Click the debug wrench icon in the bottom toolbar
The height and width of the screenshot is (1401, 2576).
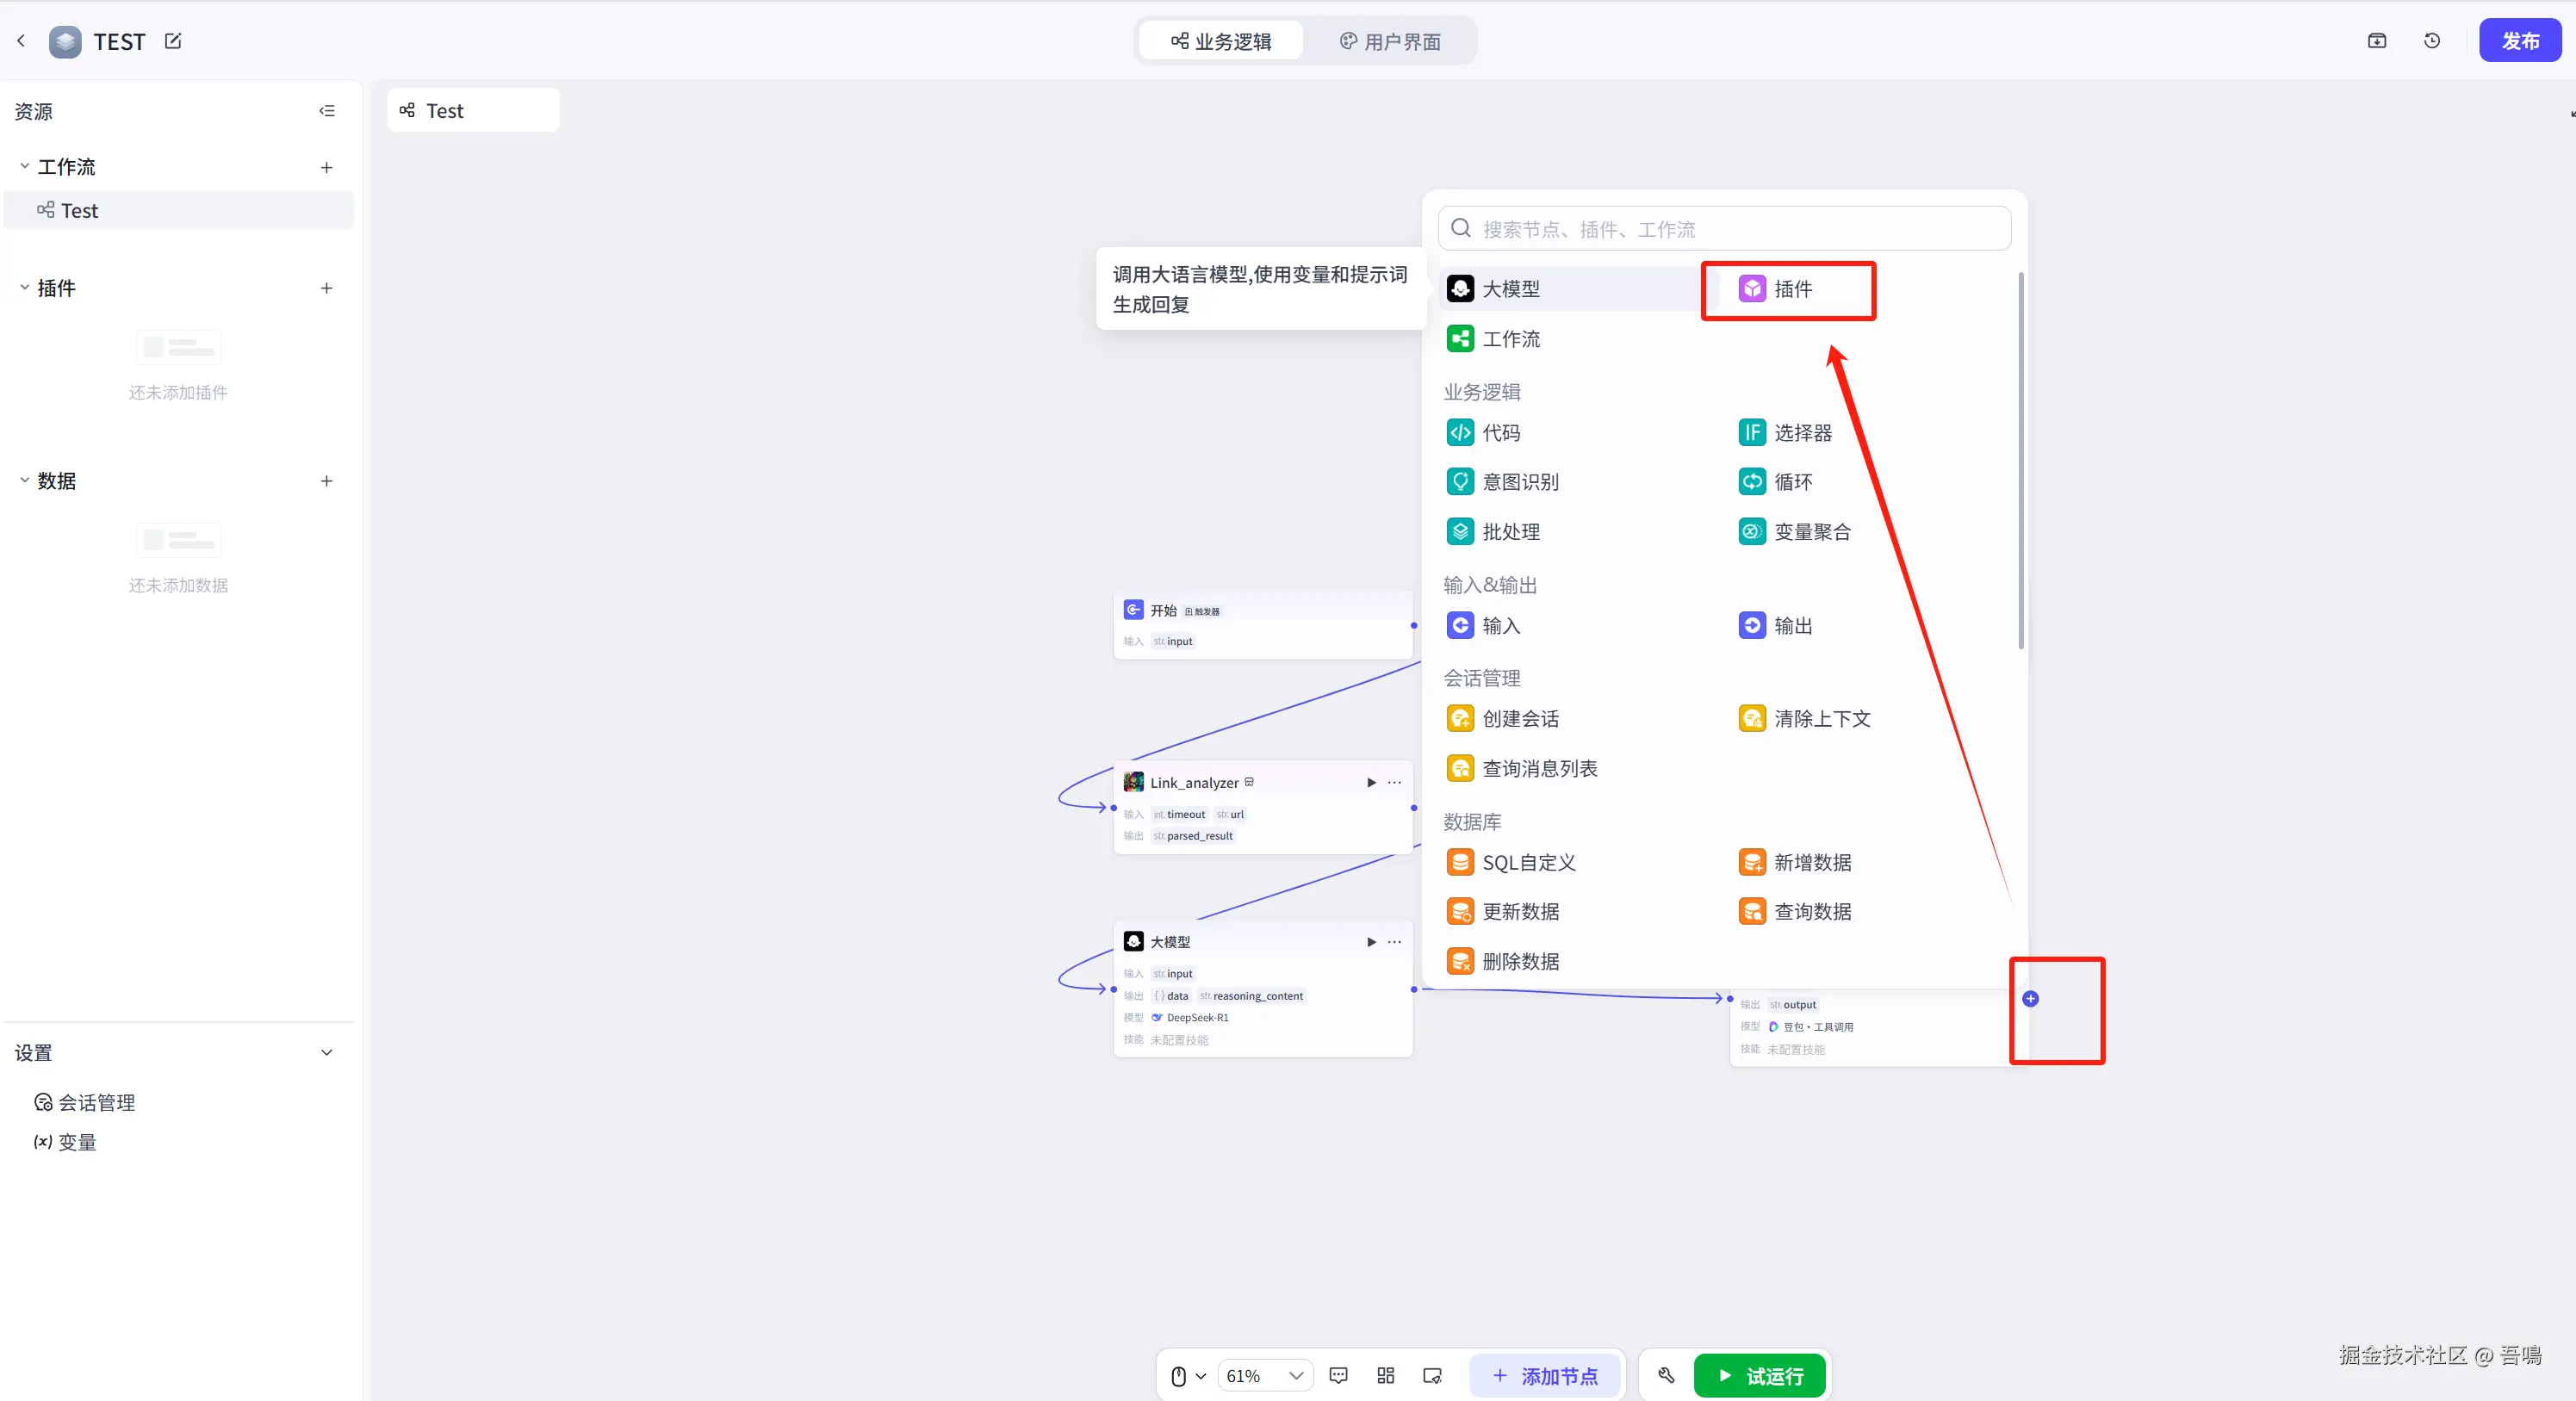1666,1376
